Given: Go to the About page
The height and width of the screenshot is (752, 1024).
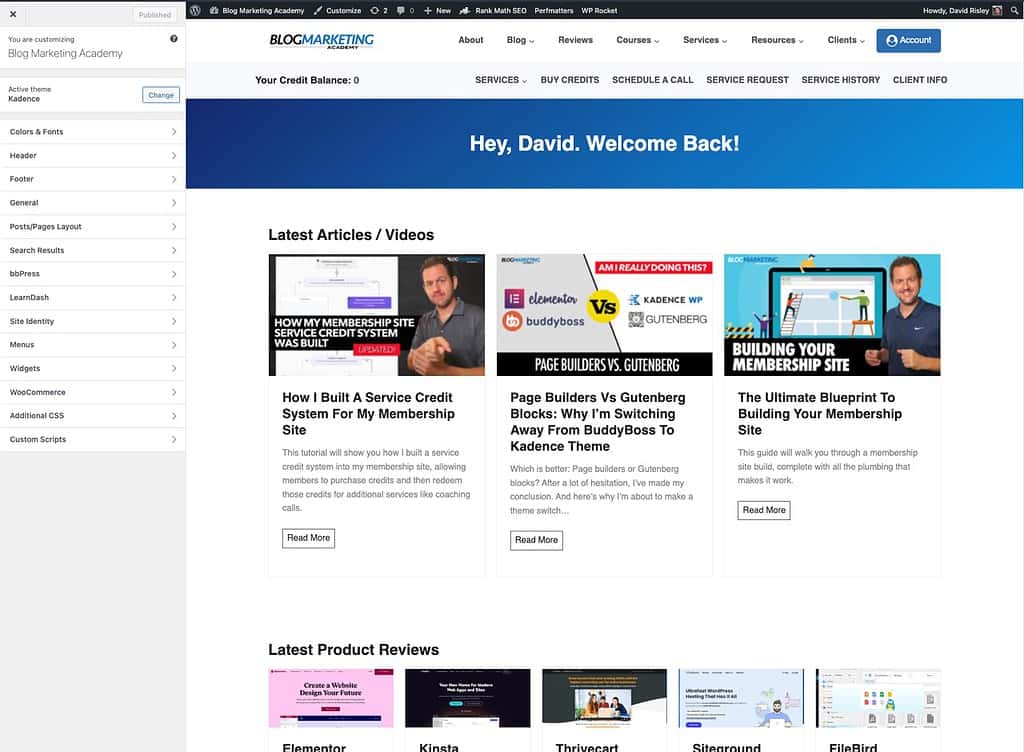Looking at the screenshot, I should click(471, 40).
